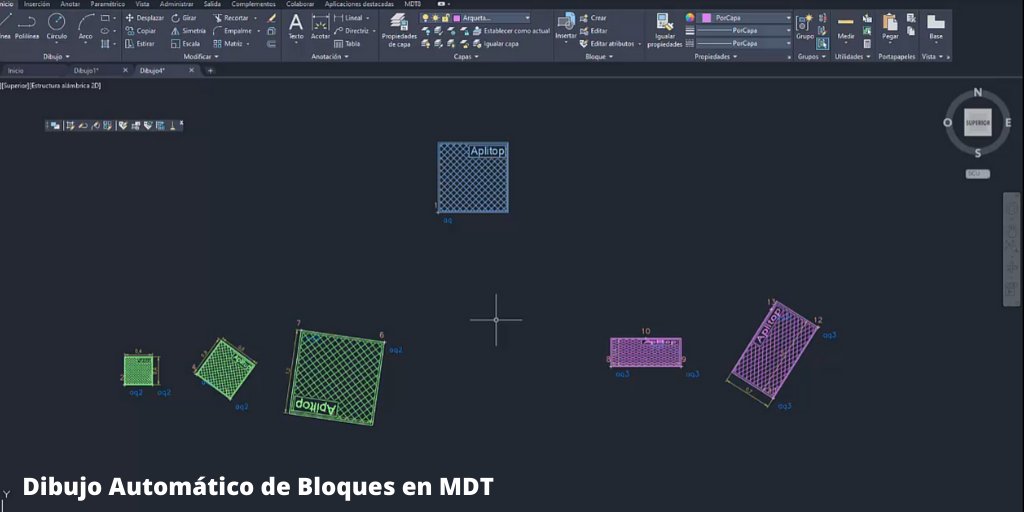
Task: Open the MDT8 ribbon tab
Action: (x=413, y=4)
